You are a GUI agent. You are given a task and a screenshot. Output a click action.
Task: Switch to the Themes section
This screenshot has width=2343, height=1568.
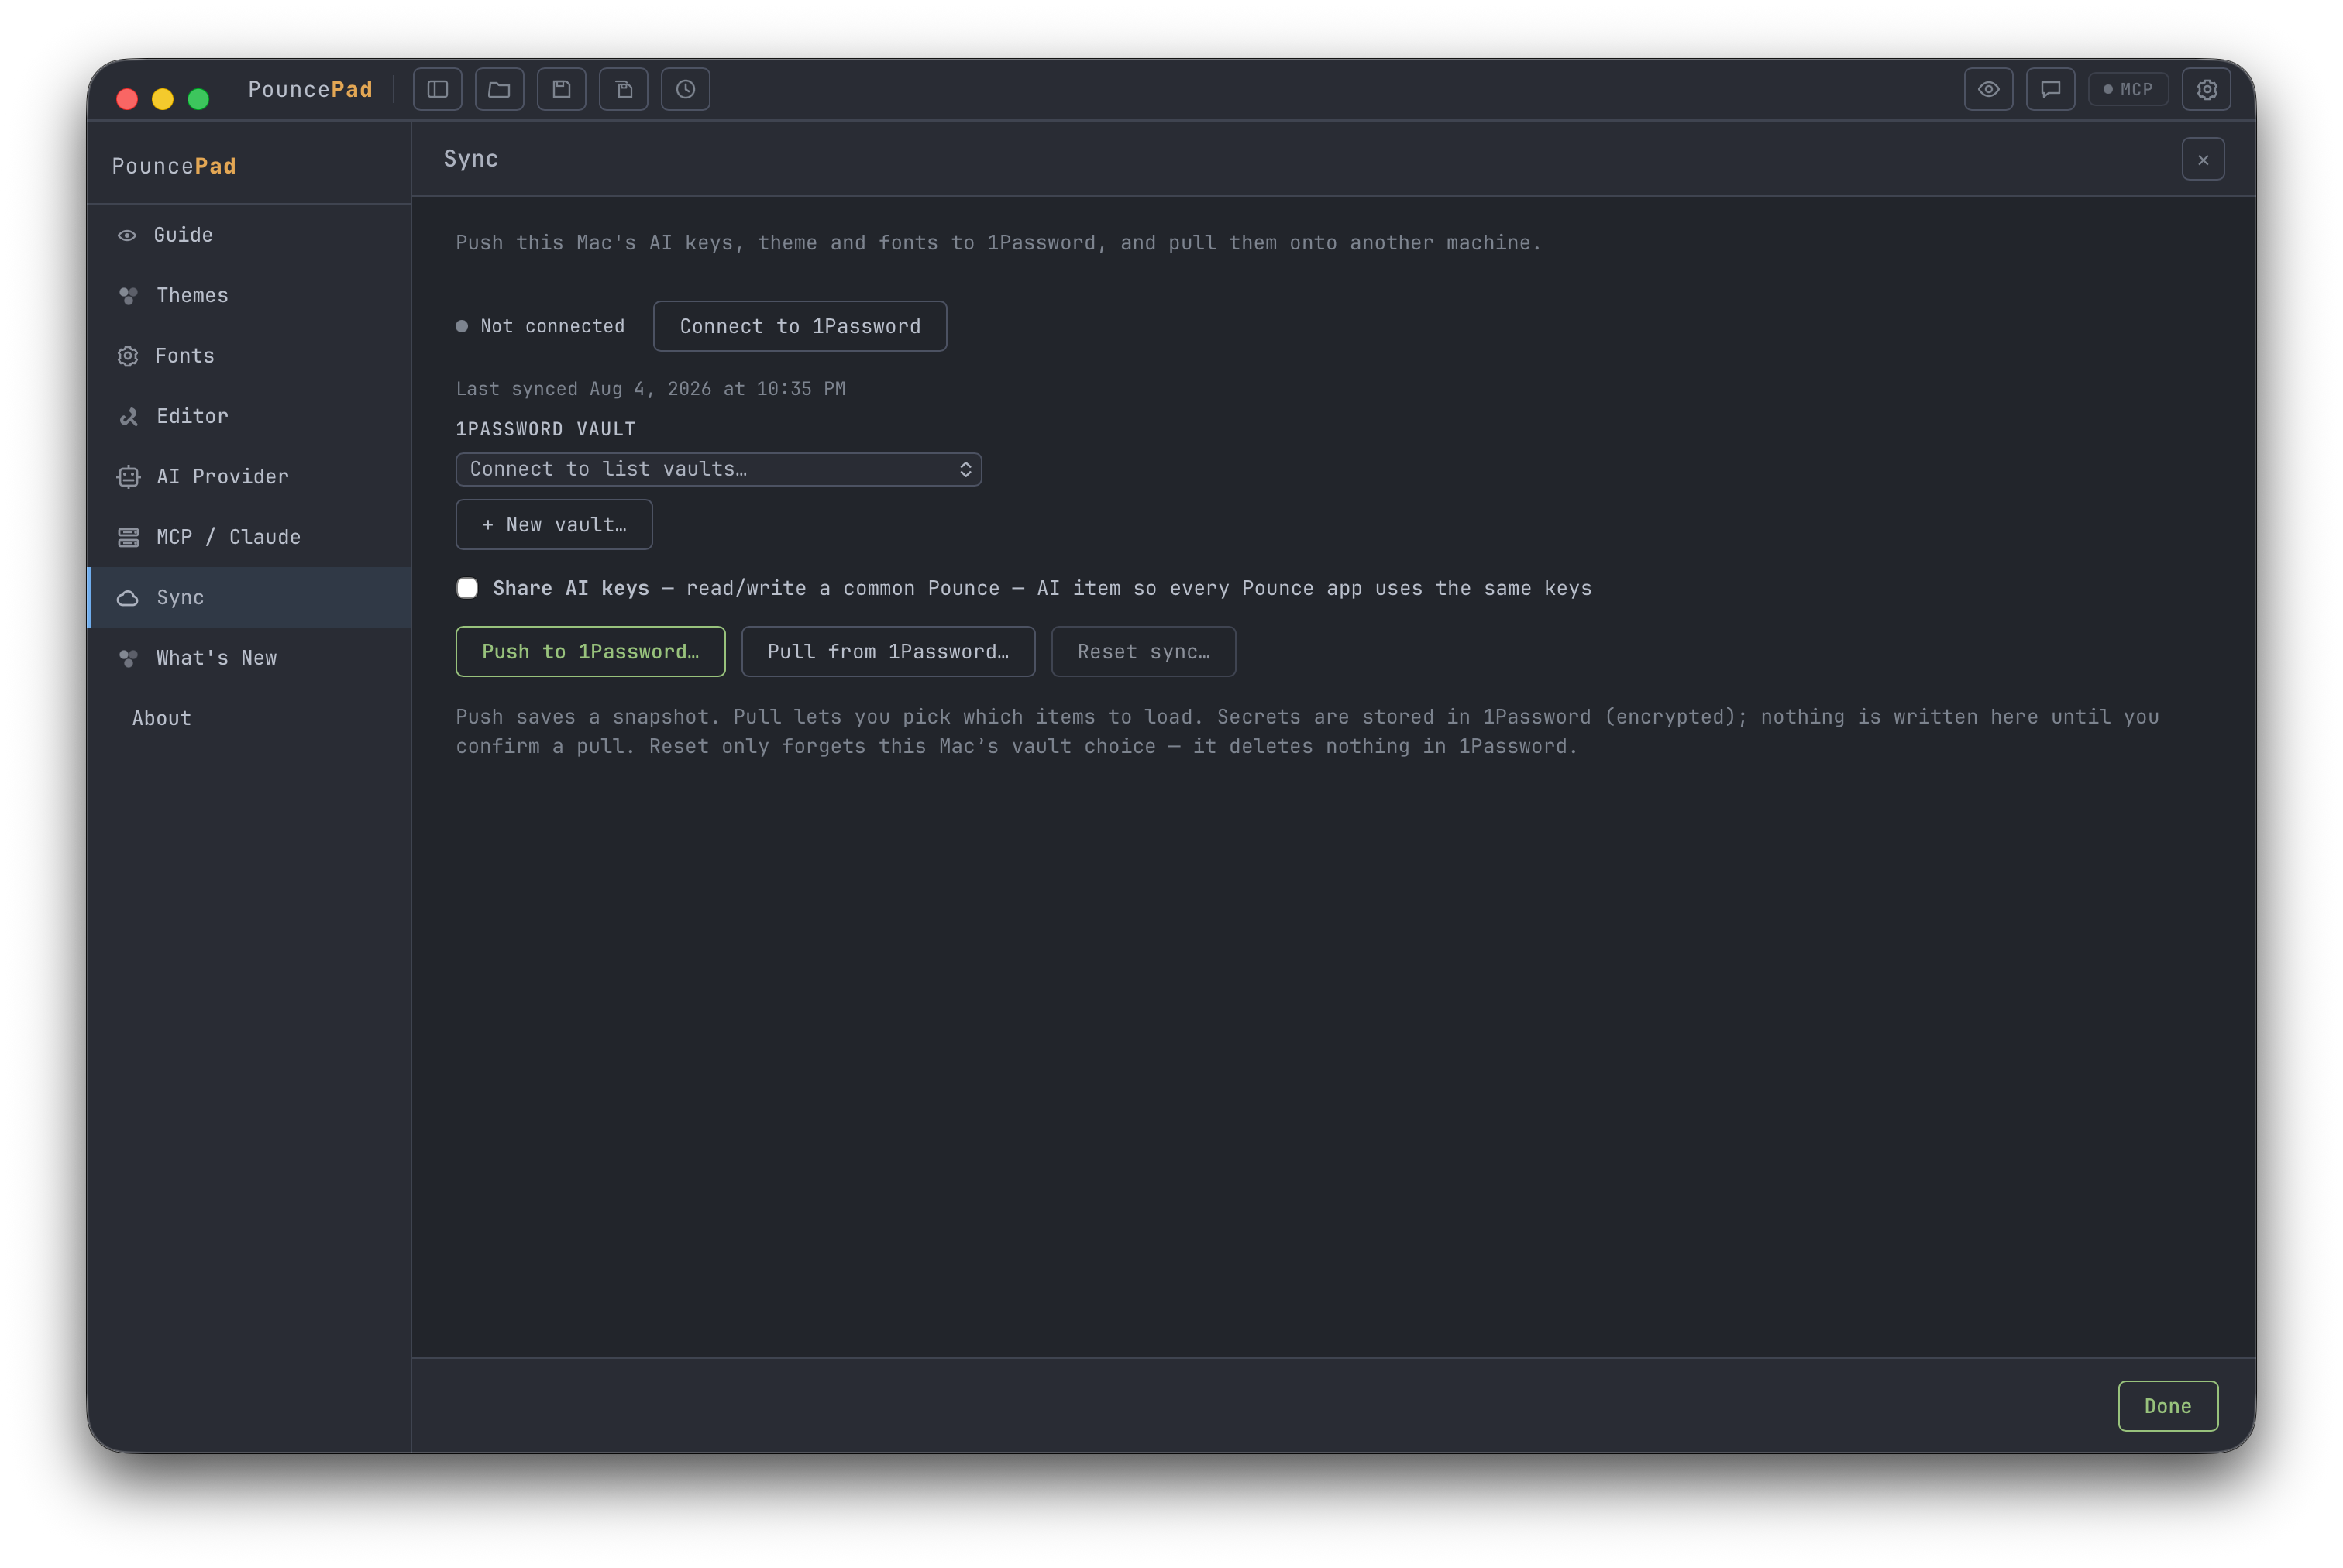[250, 295]
